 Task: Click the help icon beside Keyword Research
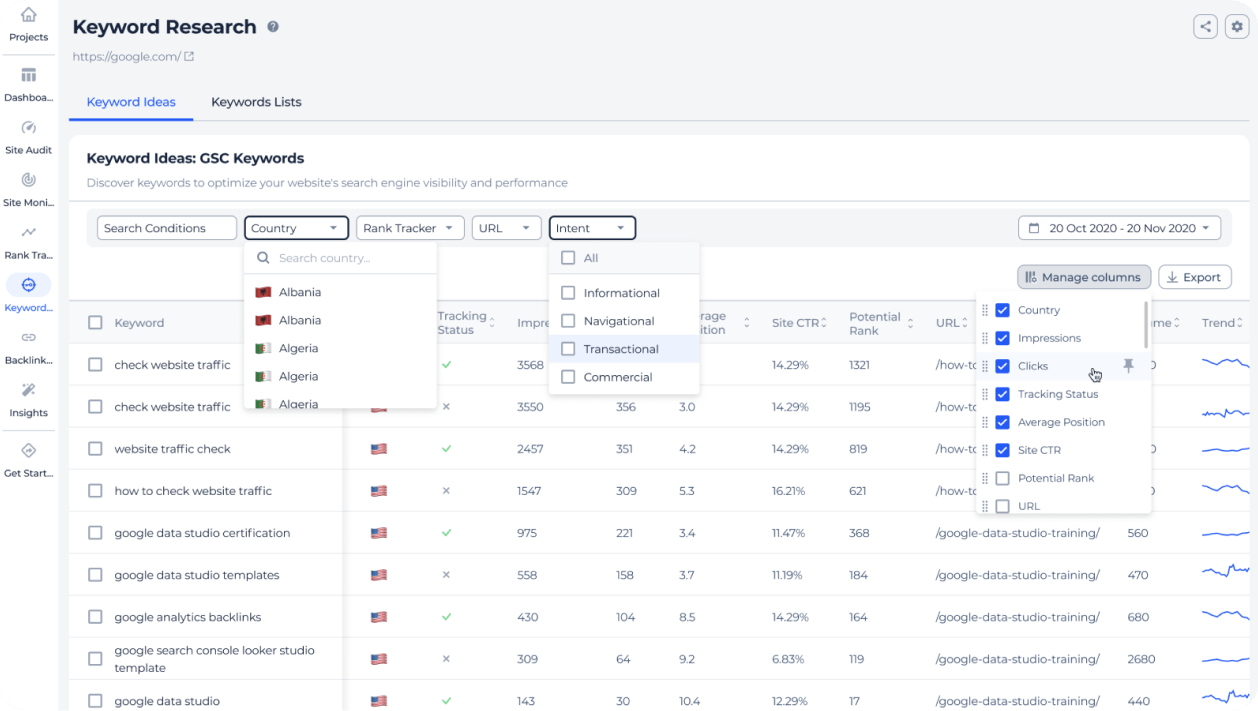(x=273, y=28)
